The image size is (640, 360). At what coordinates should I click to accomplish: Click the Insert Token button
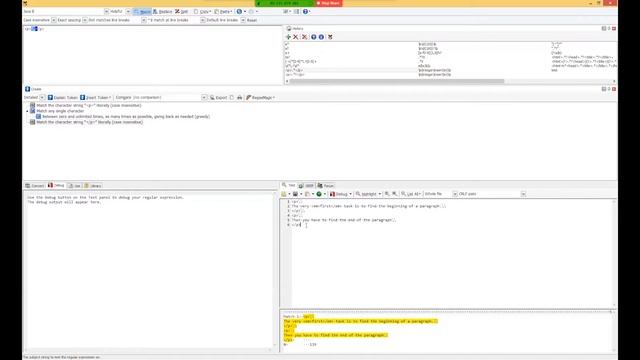(x=96, y=98)
